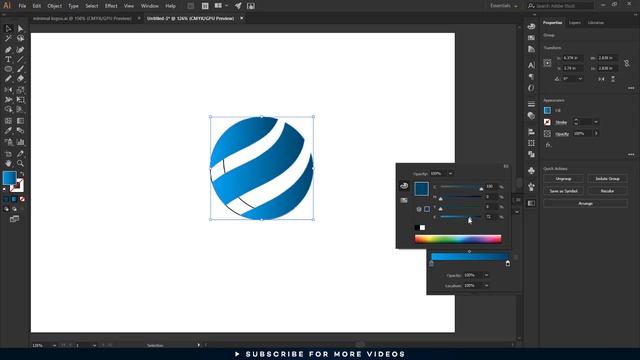Viewport: 640px width, 360px height.
Task: Select the Lasso tool
Action: click(20, 38)
